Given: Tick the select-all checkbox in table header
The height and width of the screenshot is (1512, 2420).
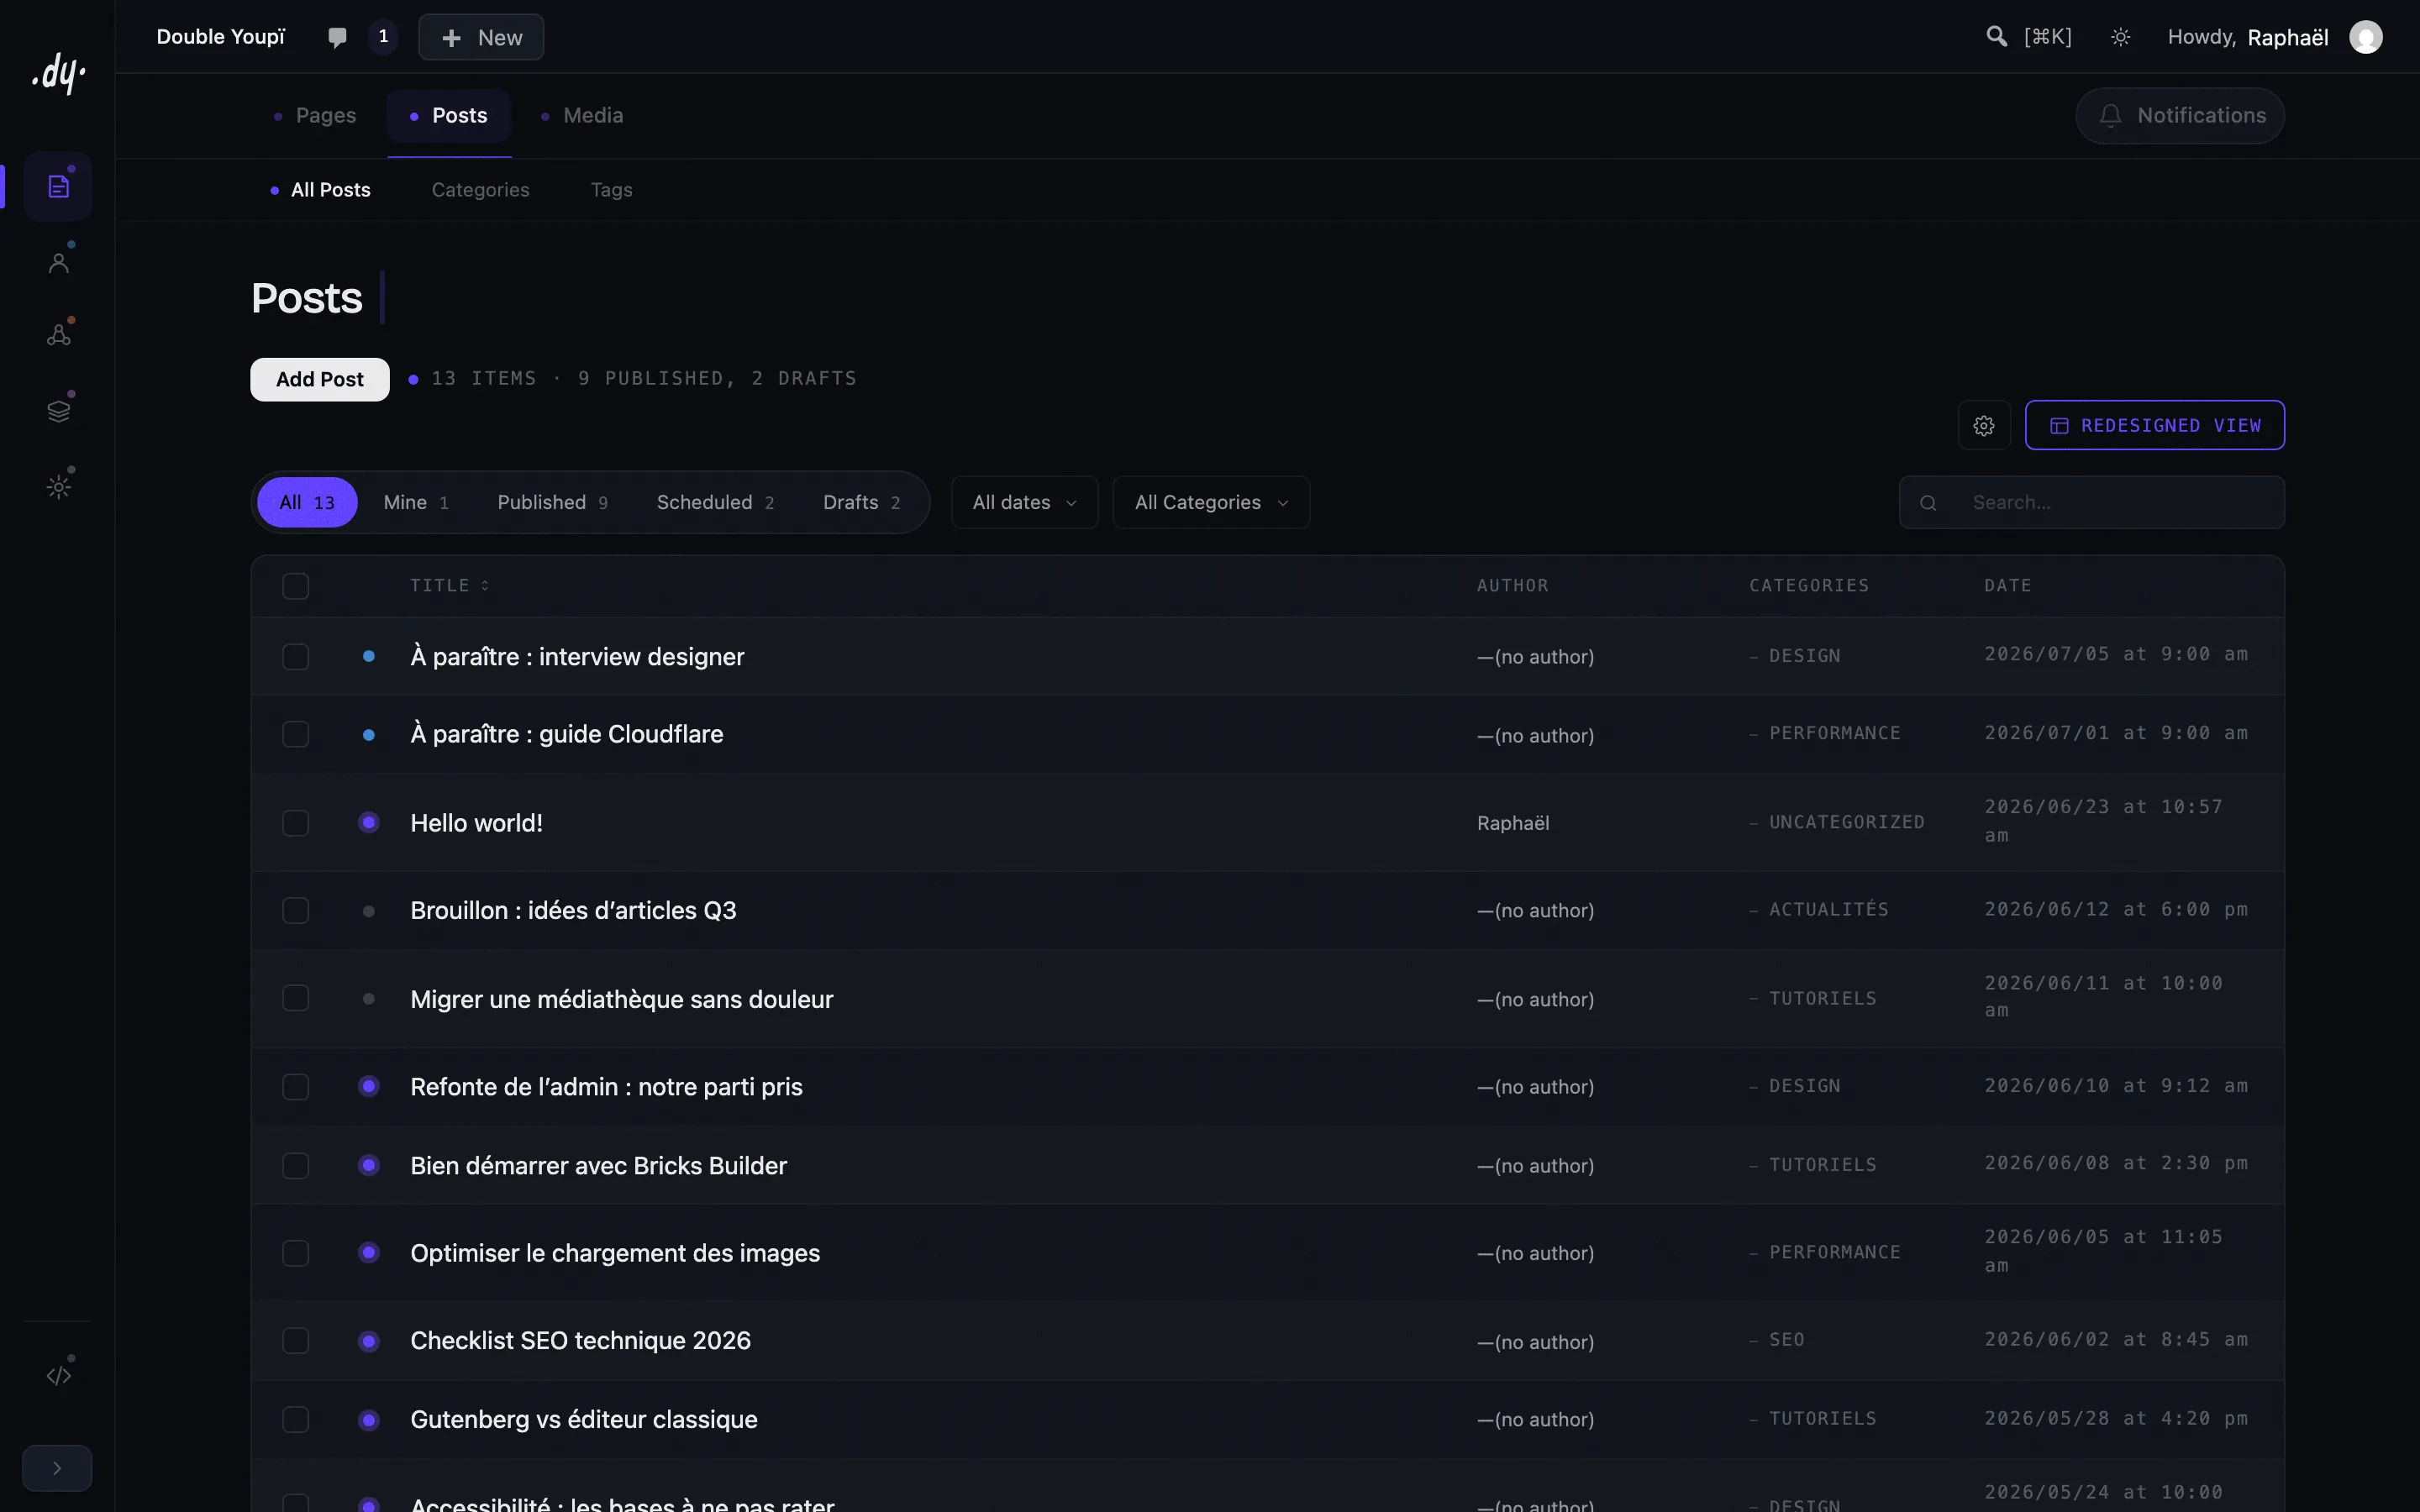Looking at the screenshot, I should click(x=296, y=586).
